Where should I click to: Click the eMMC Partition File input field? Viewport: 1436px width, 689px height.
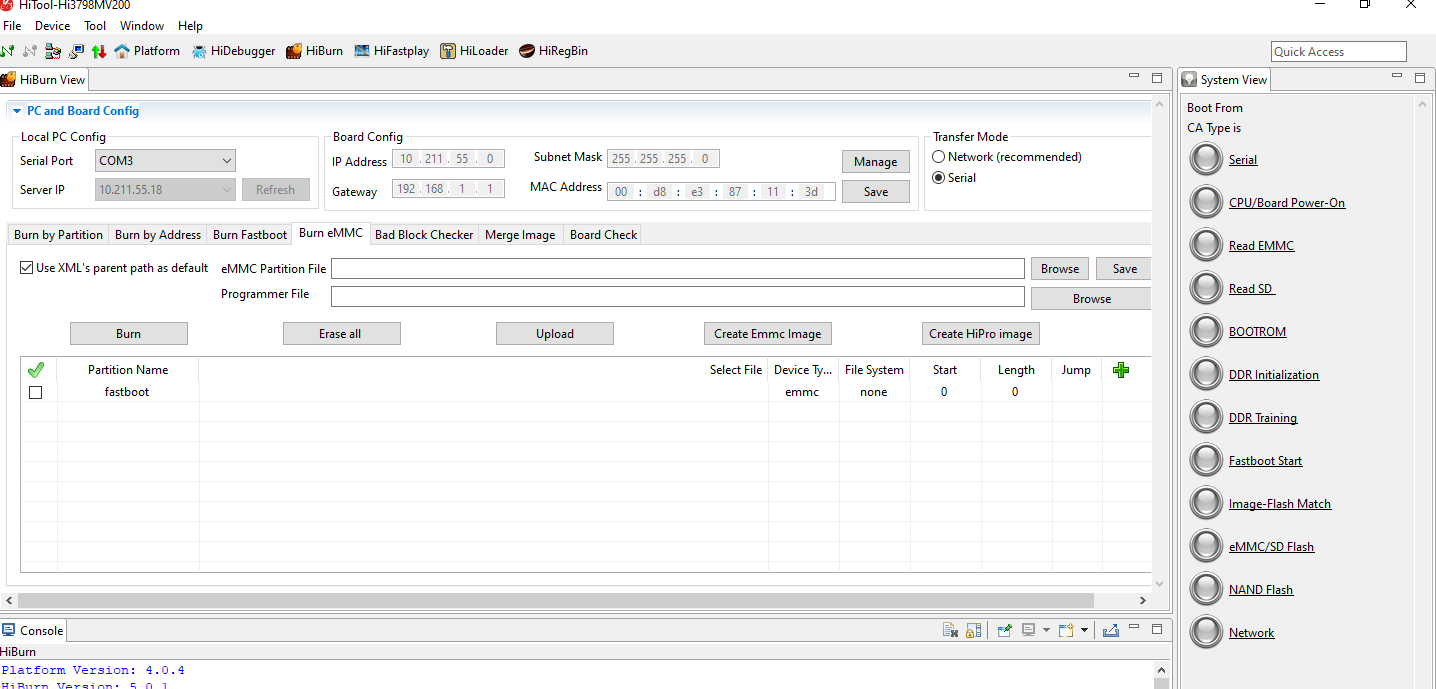click(677, 269)
